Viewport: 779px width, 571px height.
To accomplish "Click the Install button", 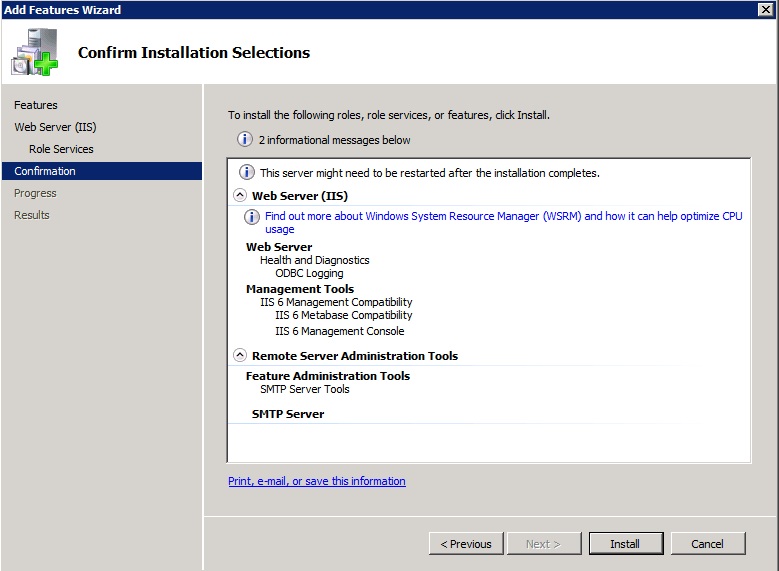I will pos(625,544).
